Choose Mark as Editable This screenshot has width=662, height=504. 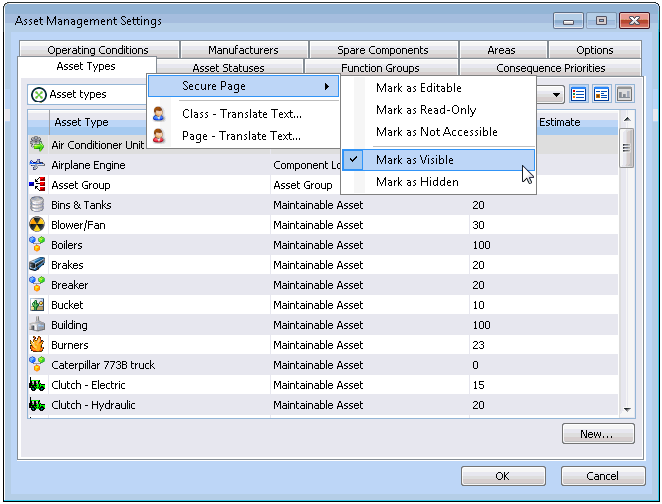pos(439,88)
